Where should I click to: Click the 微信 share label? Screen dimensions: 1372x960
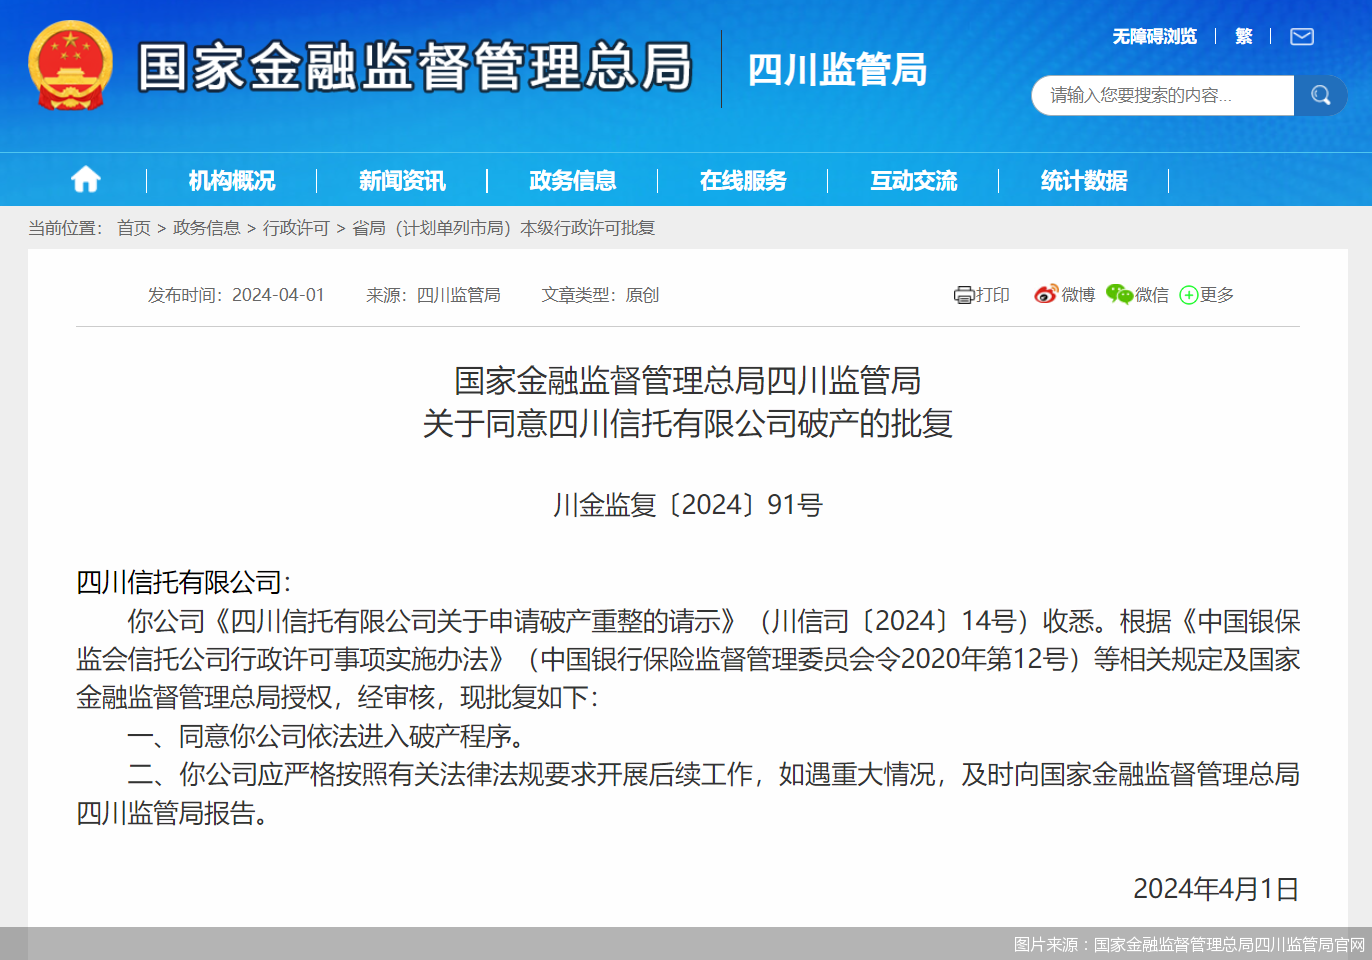[x=1152, y=295]
